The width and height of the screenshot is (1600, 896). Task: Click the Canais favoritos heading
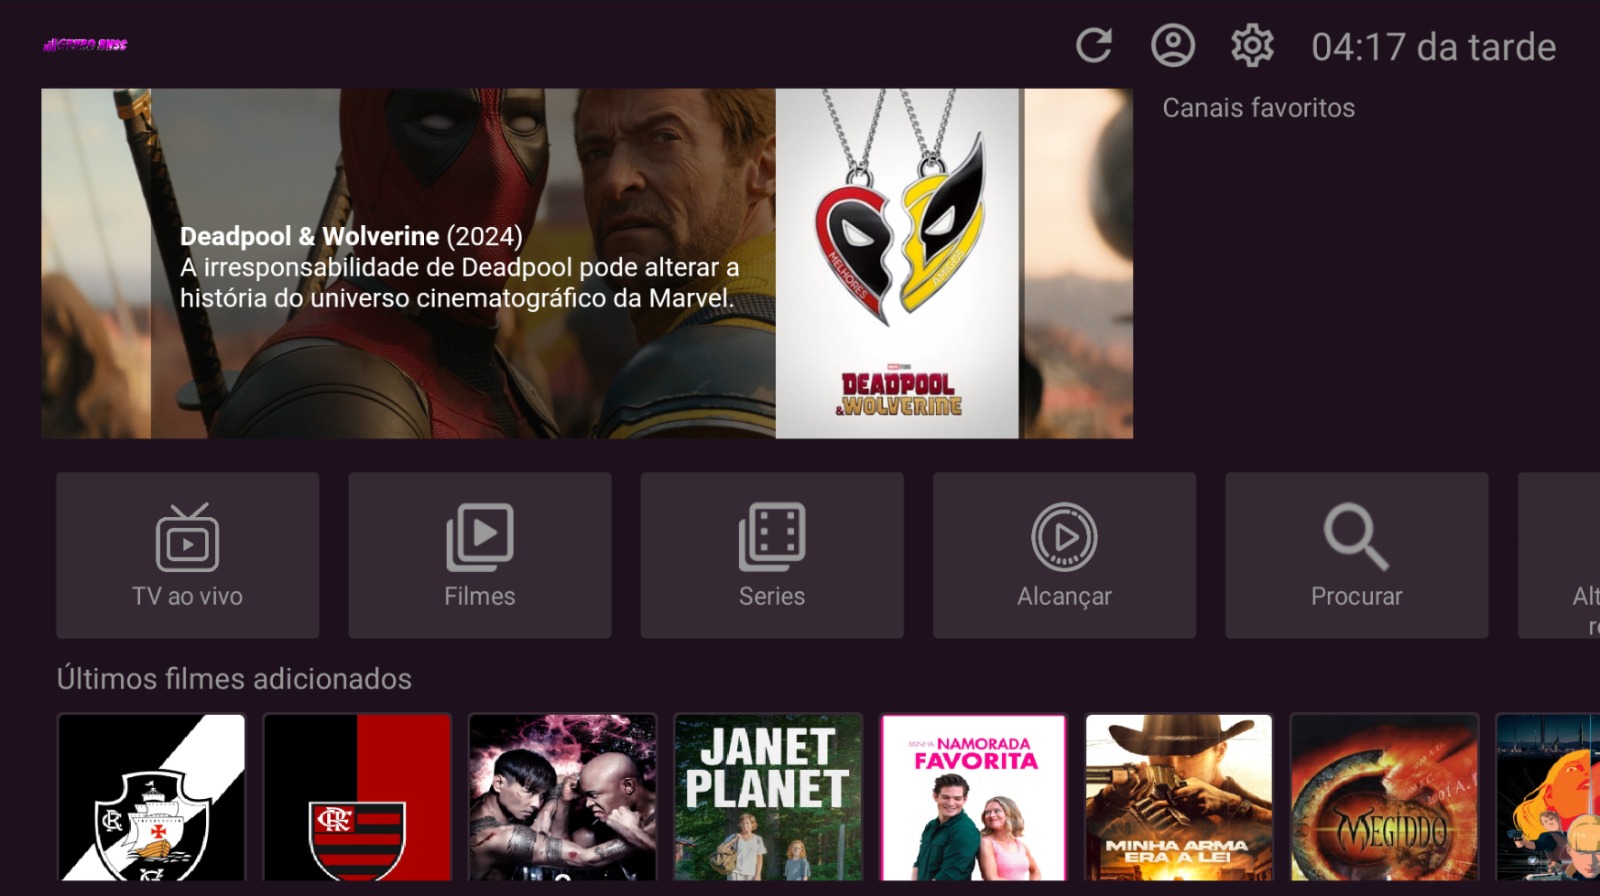coord(1258,108)
